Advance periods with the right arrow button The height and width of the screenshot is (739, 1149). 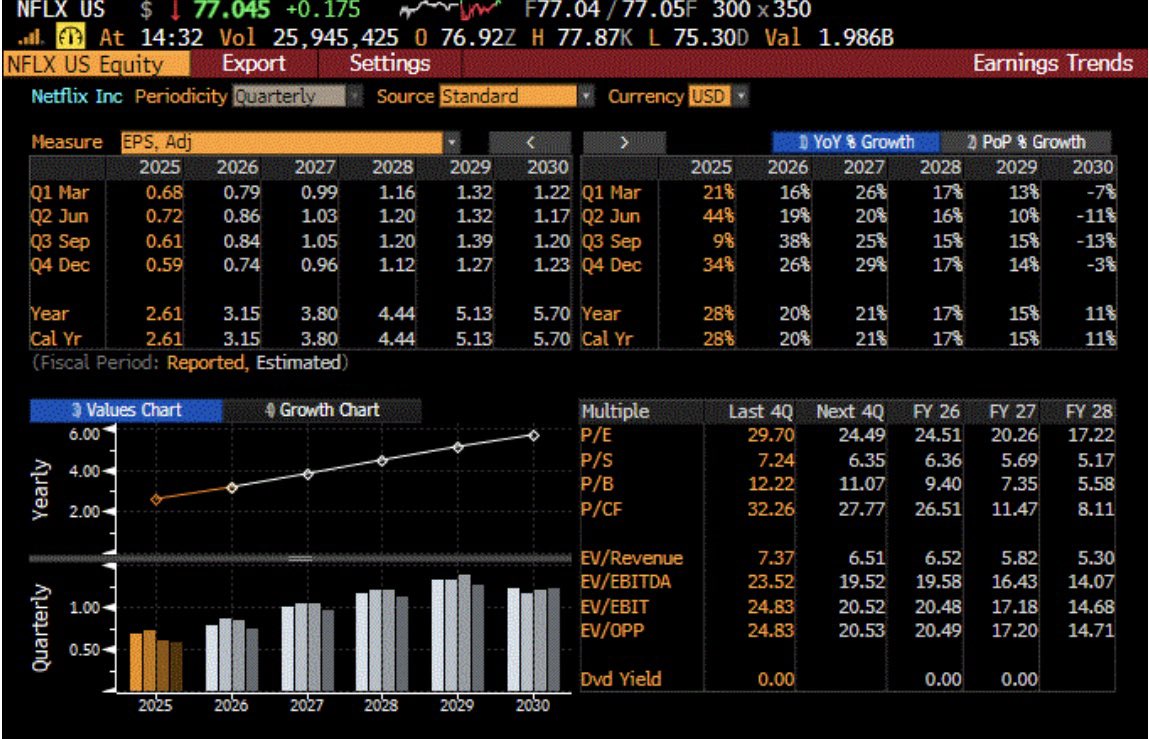tap(624, 142)
